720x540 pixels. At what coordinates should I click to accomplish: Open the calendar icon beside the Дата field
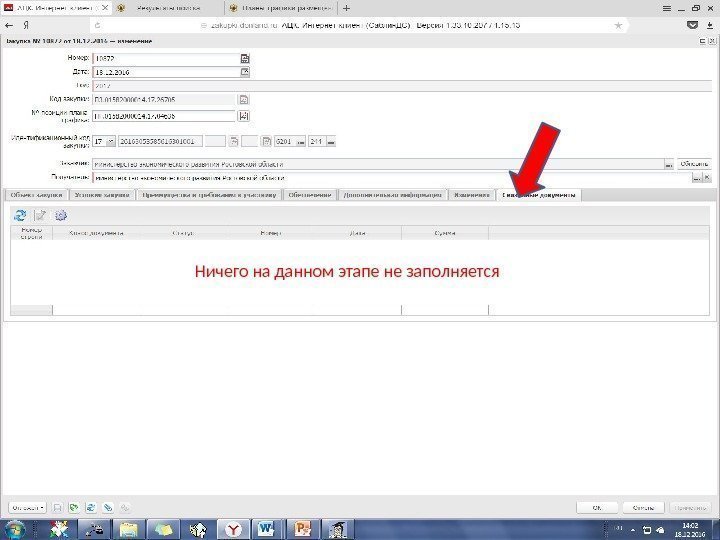pos(245,72)
